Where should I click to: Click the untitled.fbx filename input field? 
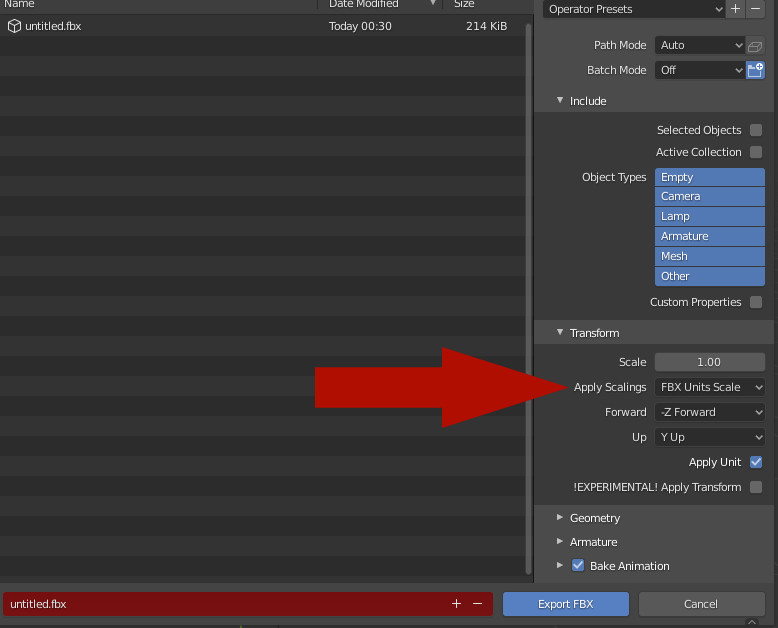click(220, 604)
